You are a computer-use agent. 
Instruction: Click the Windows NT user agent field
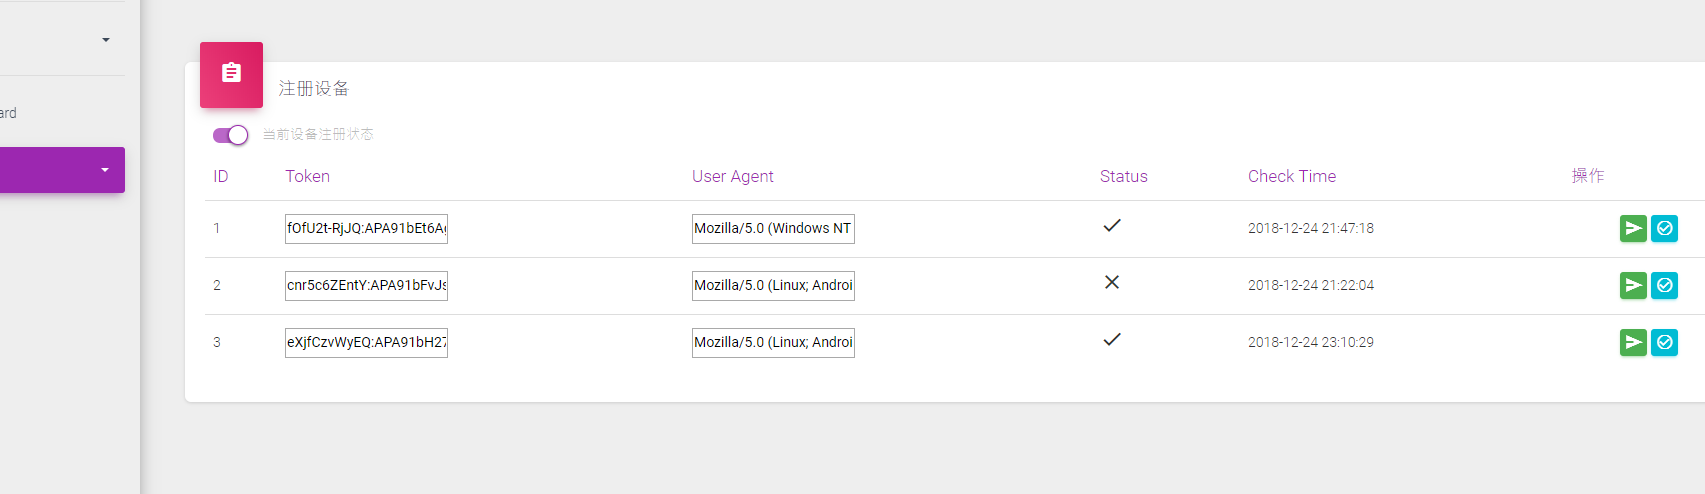[773, 229]
